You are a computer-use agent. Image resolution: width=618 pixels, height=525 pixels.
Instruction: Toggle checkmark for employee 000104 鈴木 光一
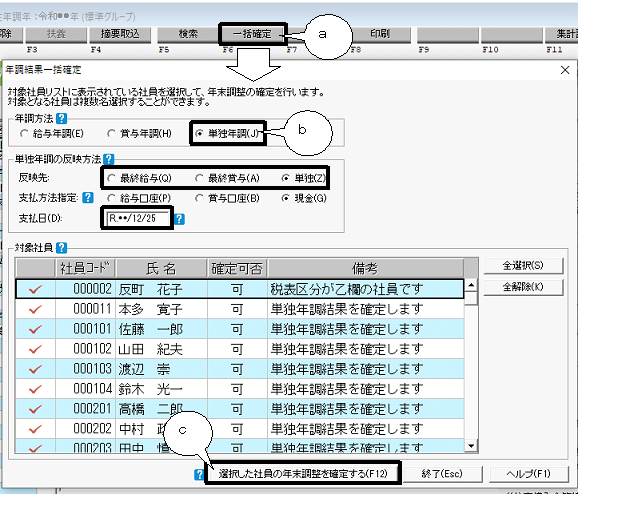(x=35, y=389)
